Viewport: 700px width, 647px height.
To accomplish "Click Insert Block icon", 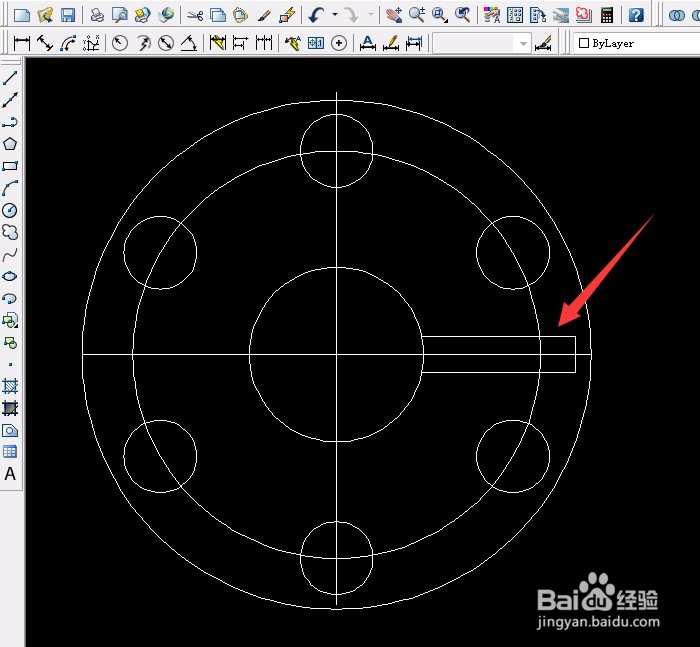I will [10, 320].
